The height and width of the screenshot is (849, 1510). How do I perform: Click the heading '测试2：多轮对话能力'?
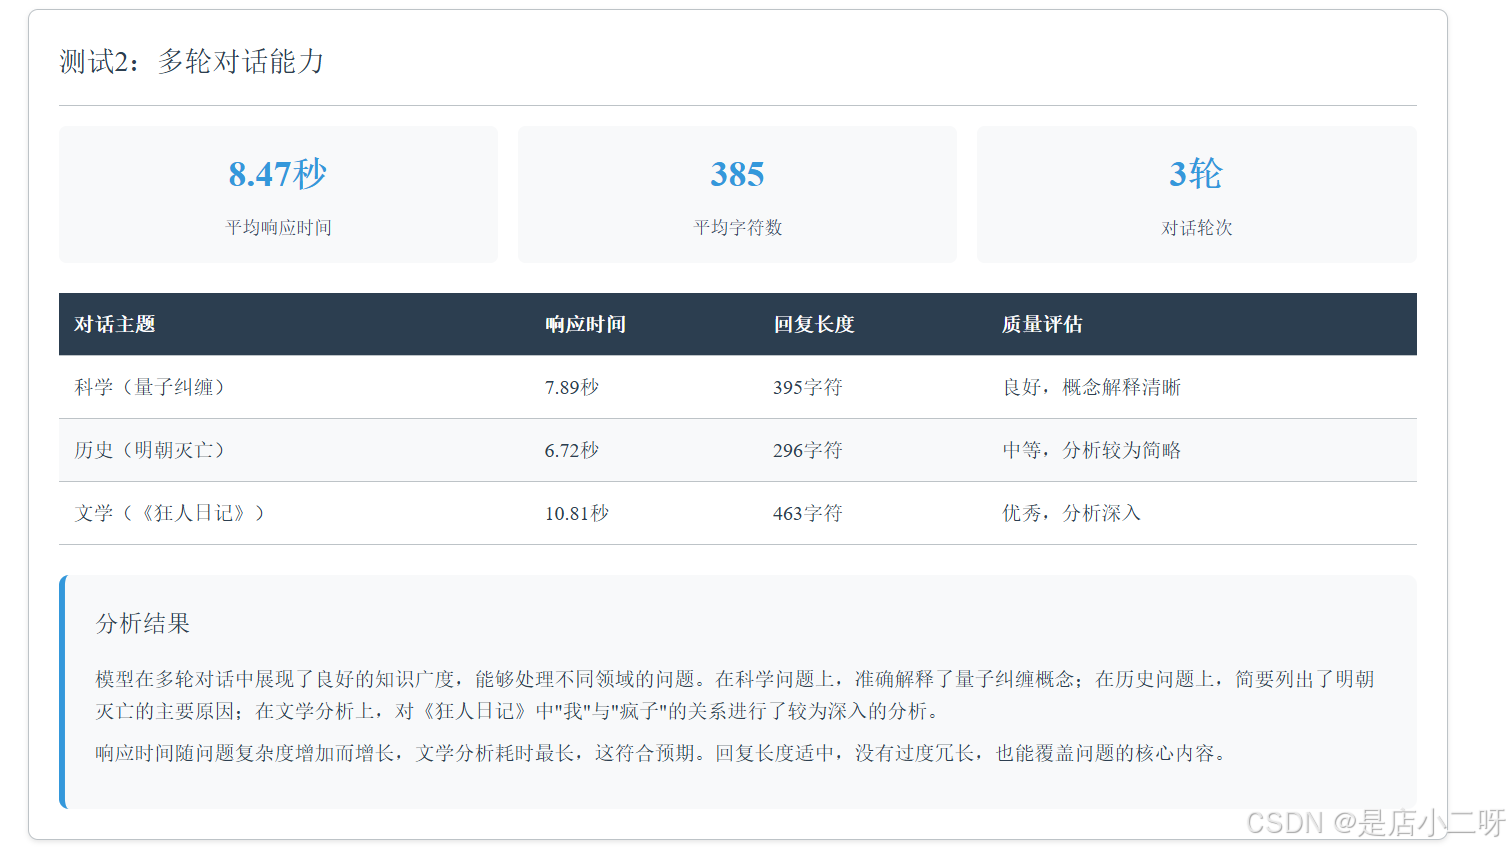coord(191,62)
